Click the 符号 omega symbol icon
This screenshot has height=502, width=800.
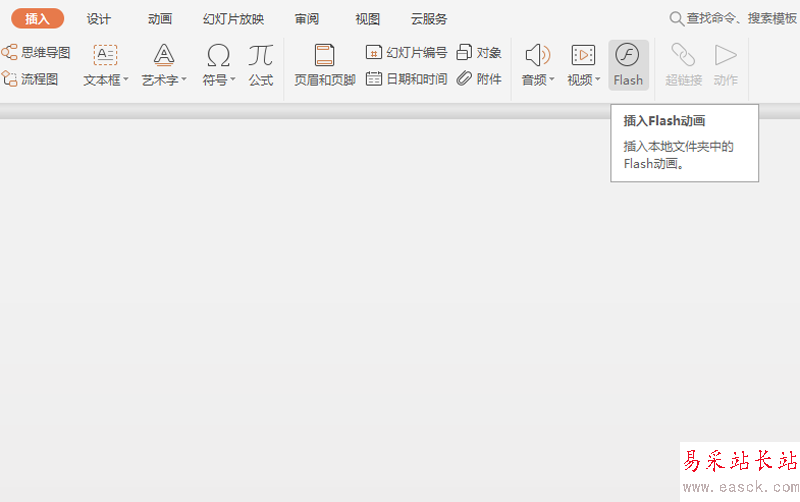[x=218, y=55]
